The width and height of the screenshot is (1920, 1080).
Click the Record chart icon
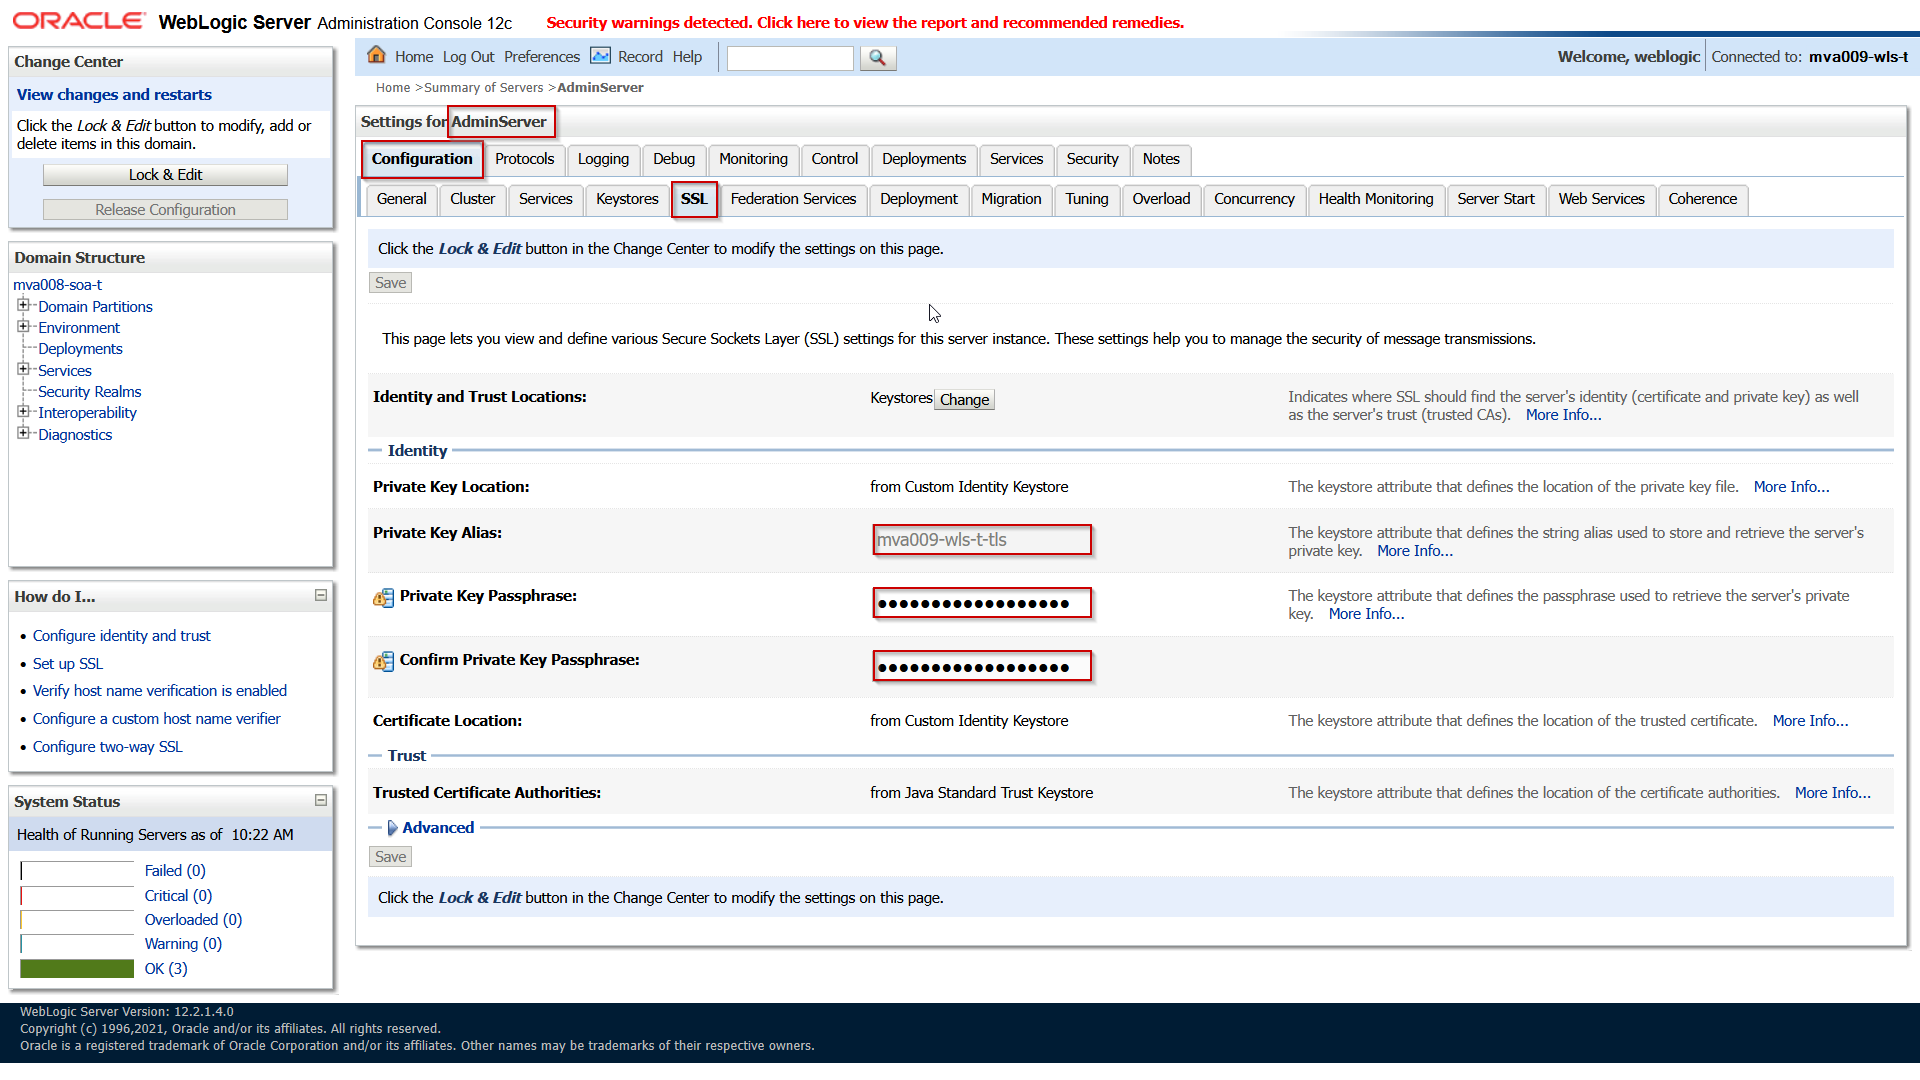tap(600, 55)
